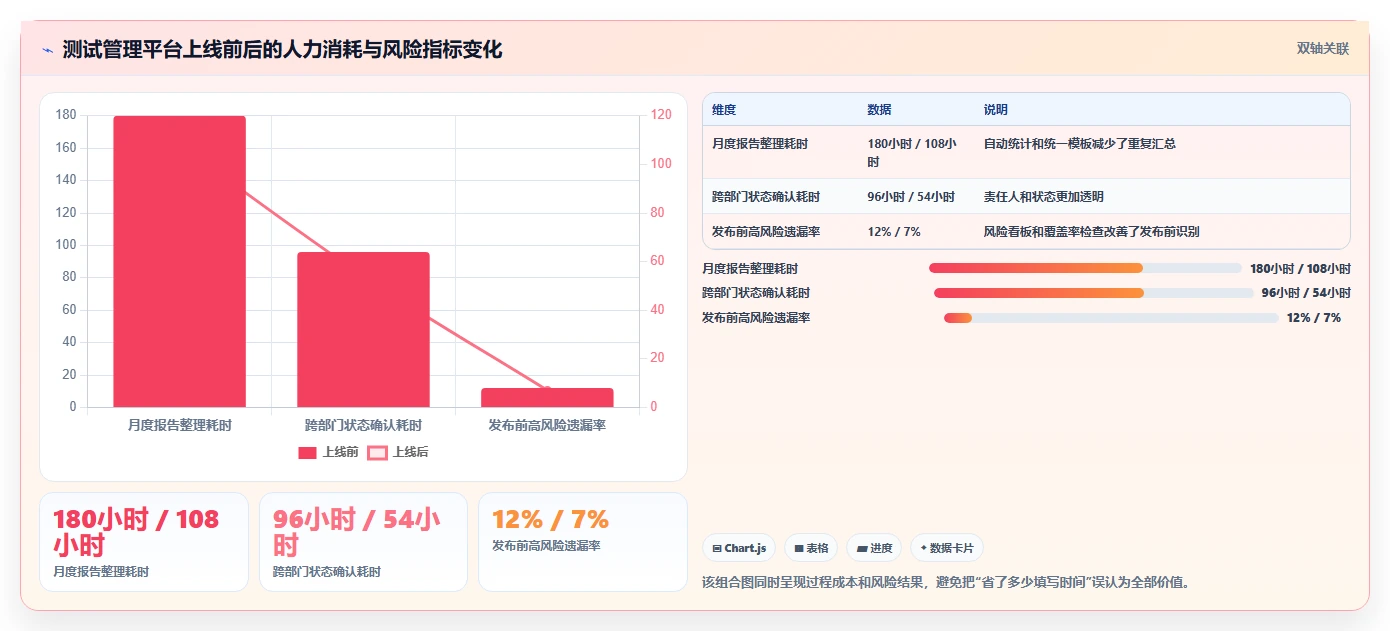Screen dimensions: 1390x631
Task: Click the 月度报告整理耗时 cell in the table
Action: coord(760,144)
